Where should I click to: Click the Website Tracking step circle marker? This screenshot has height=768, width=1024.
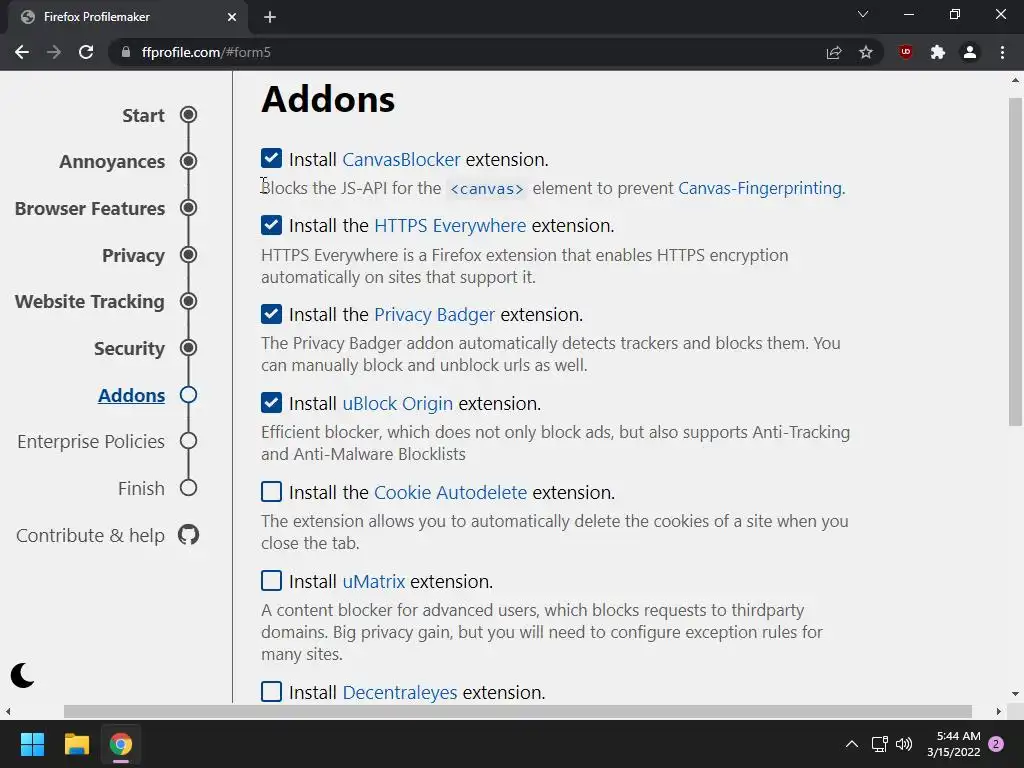pyautogui.click(x=188, y=301)
